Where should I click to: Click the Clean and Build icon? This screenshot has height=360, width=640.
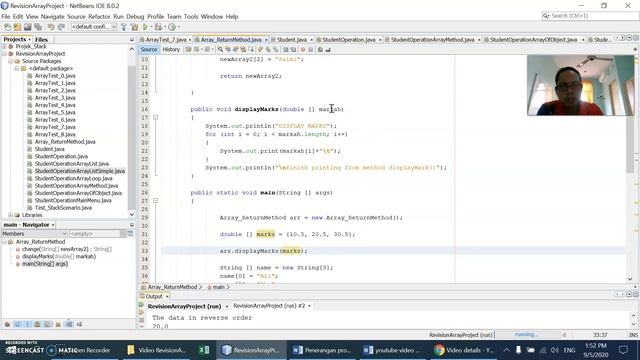[x=134, y=27]
